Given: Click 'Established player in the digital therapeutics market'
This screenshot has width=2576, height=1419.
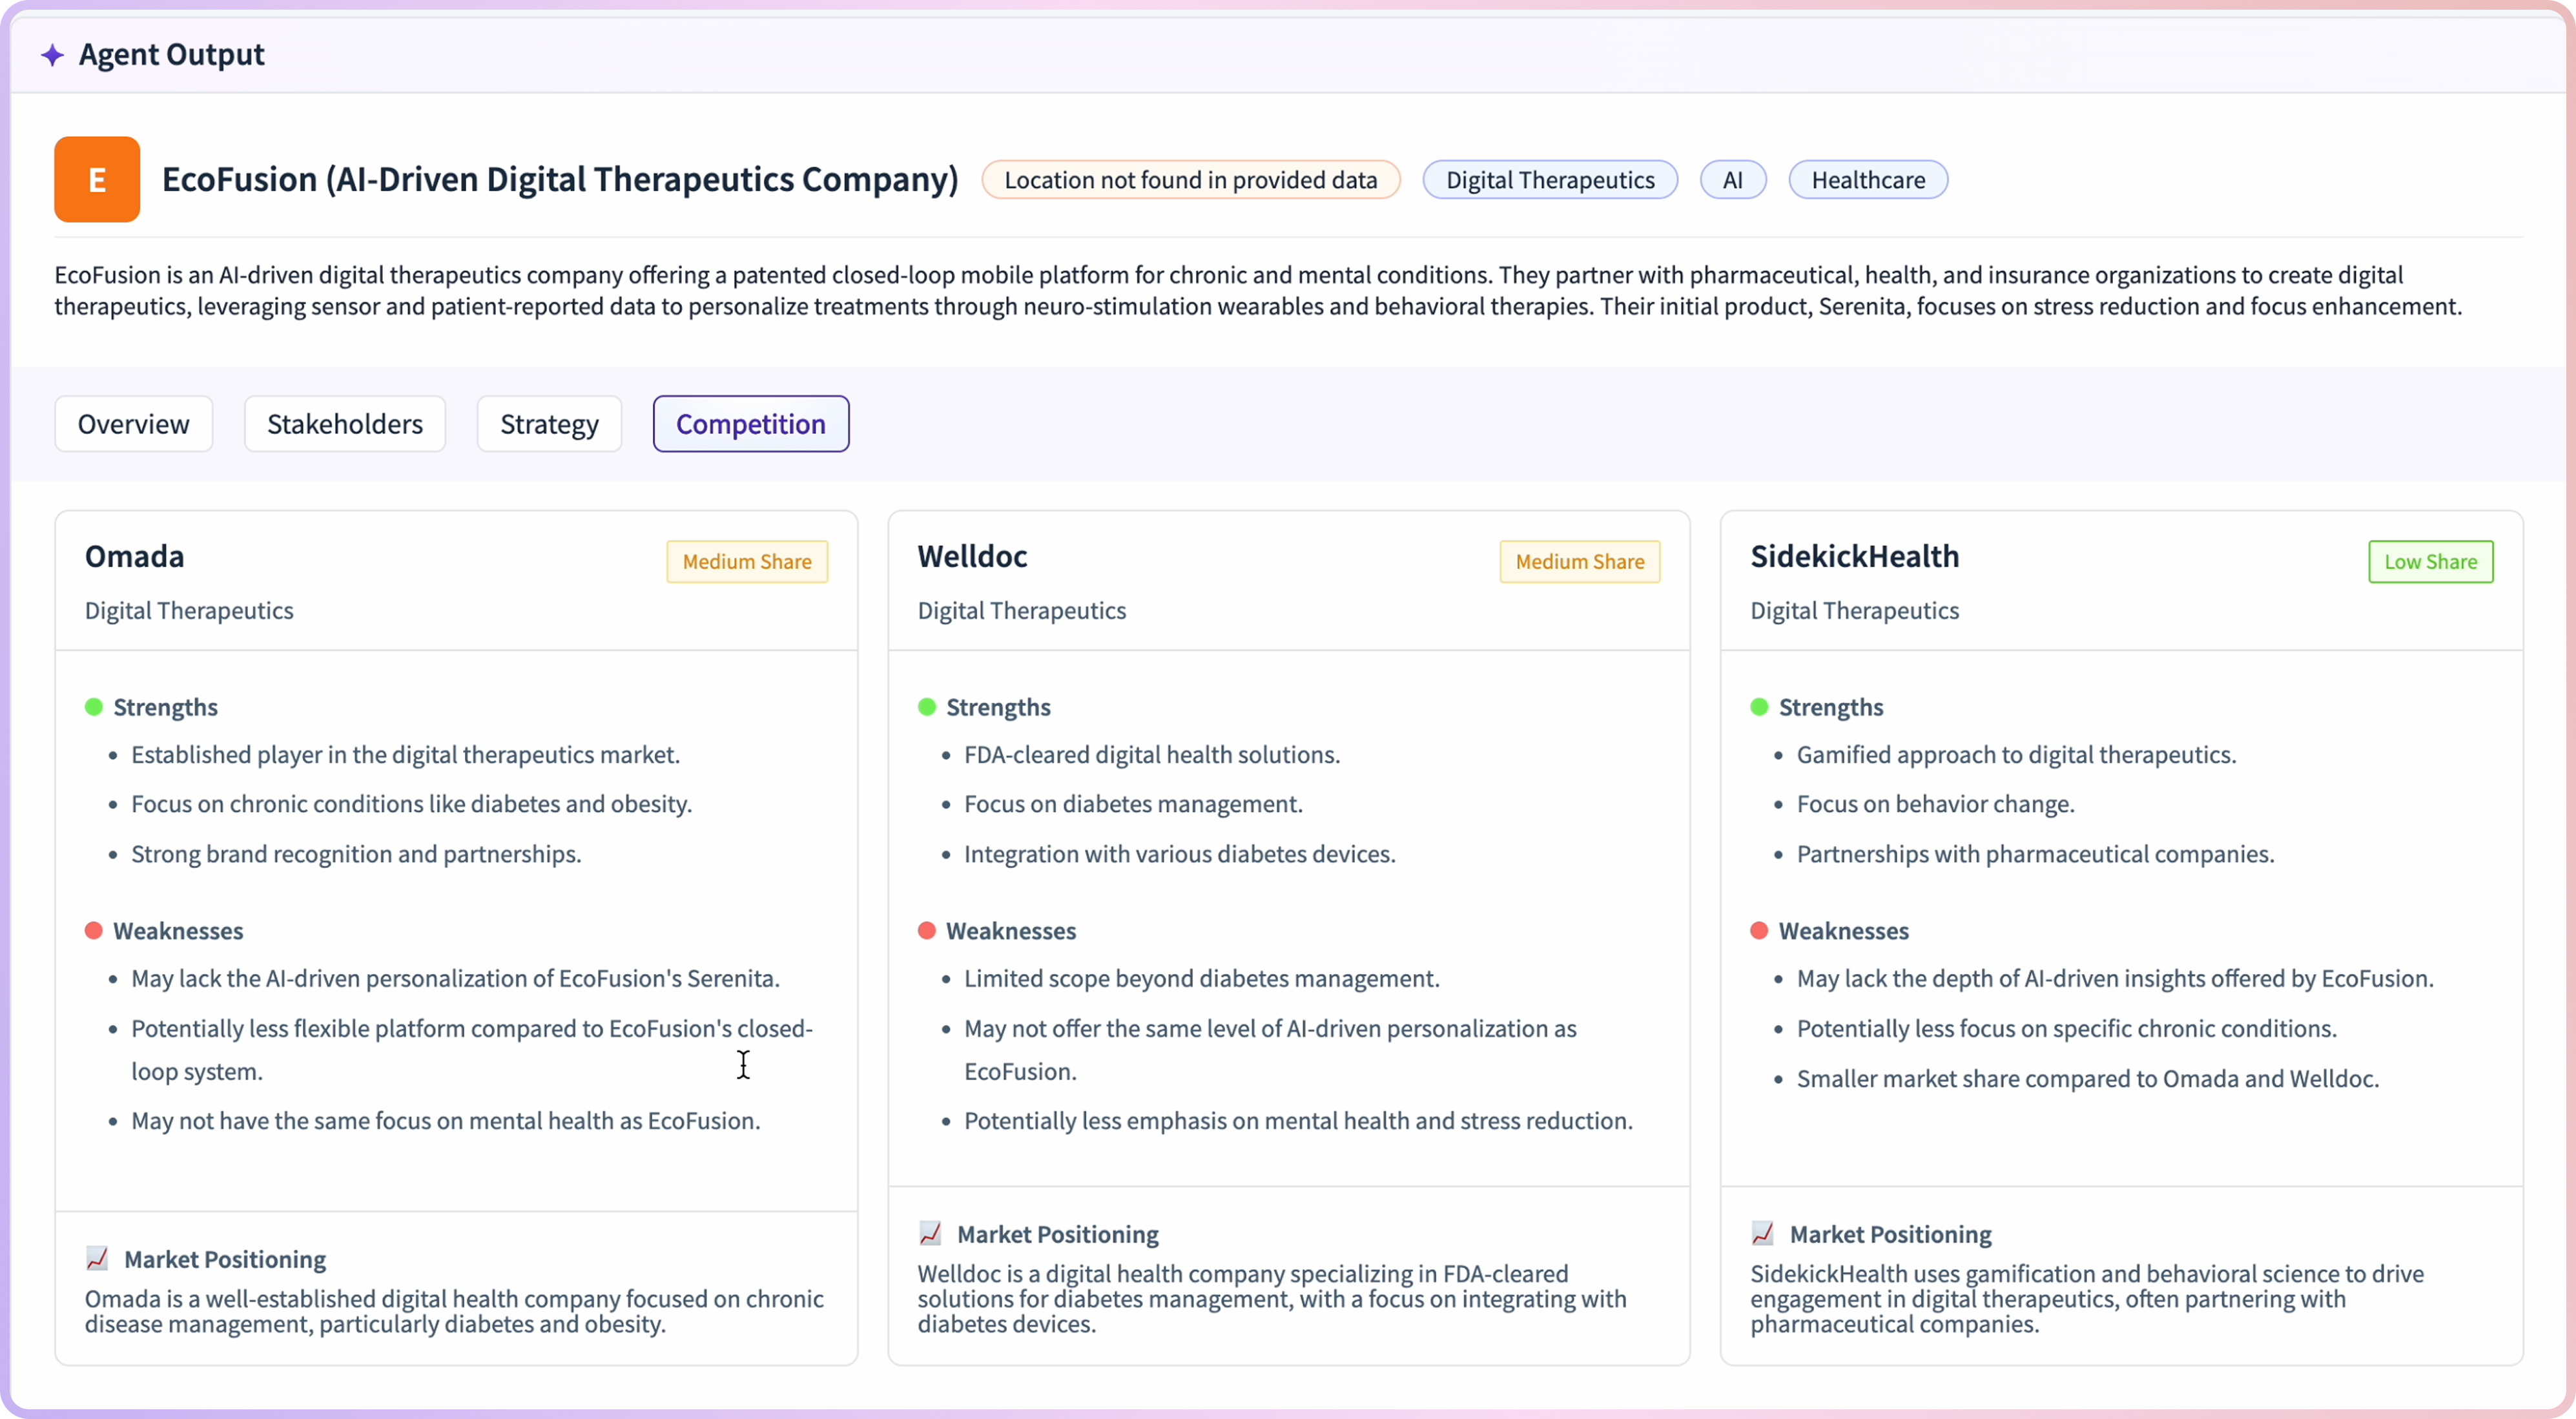Looking at the screenshot, I should 405,755.
